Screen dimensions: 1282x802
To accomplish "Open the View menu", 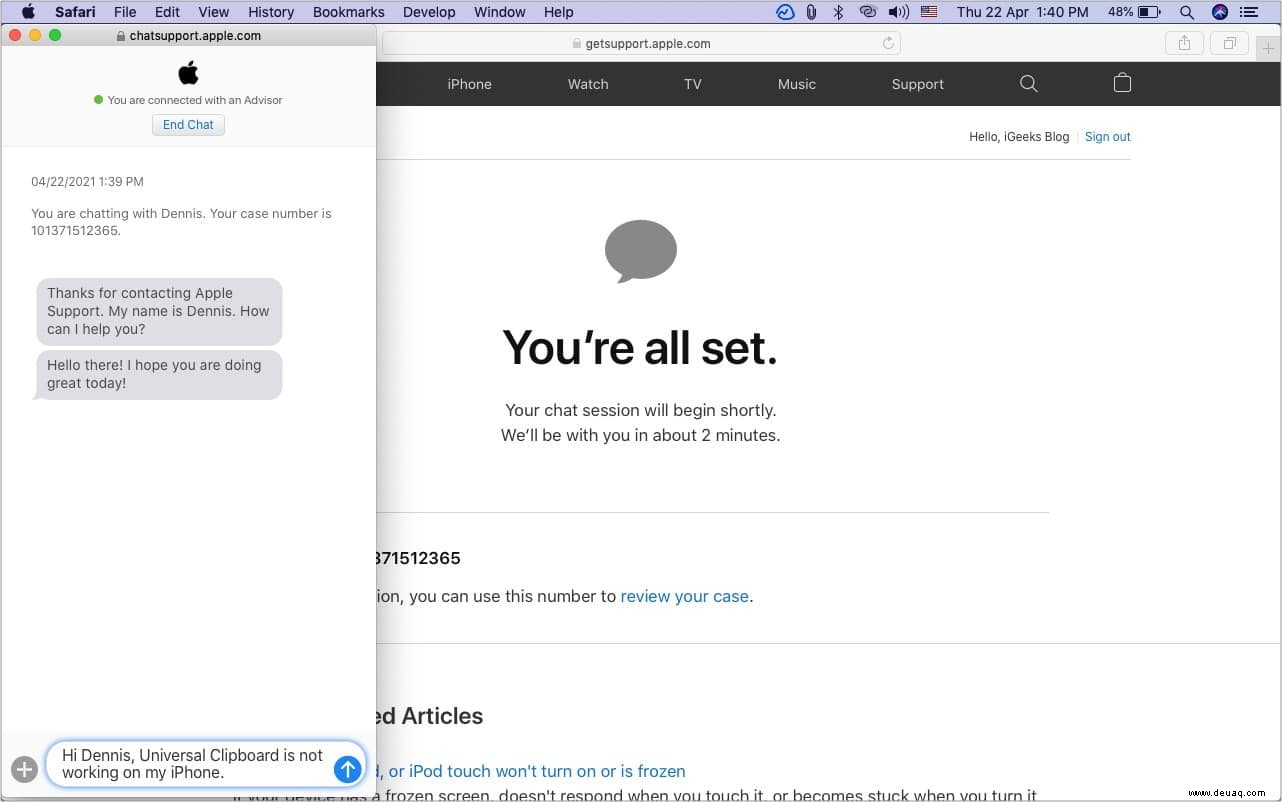I will coord(214,12).
